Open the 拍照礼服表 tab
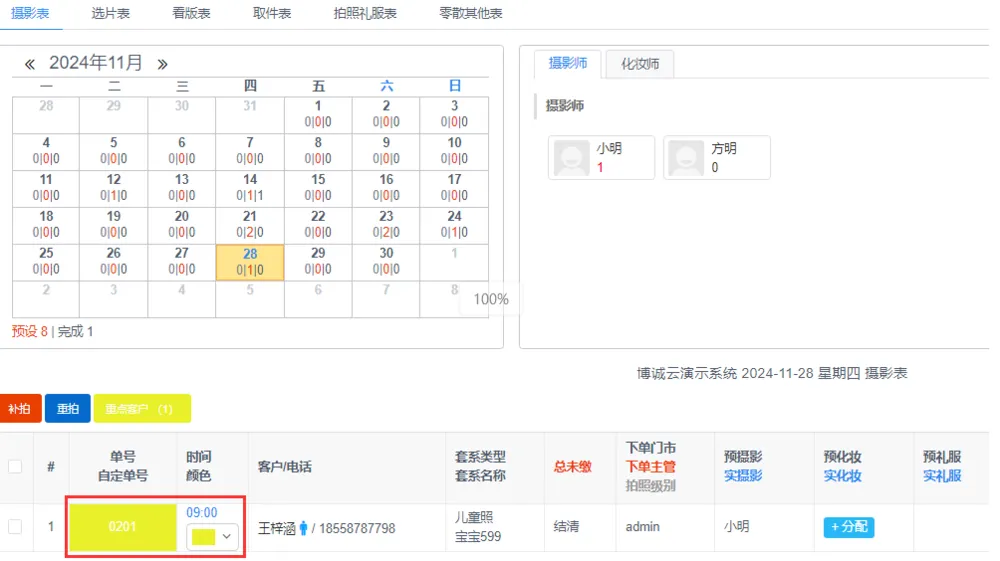This screenshot has width=1000, height=561. (x=365, y=14)
